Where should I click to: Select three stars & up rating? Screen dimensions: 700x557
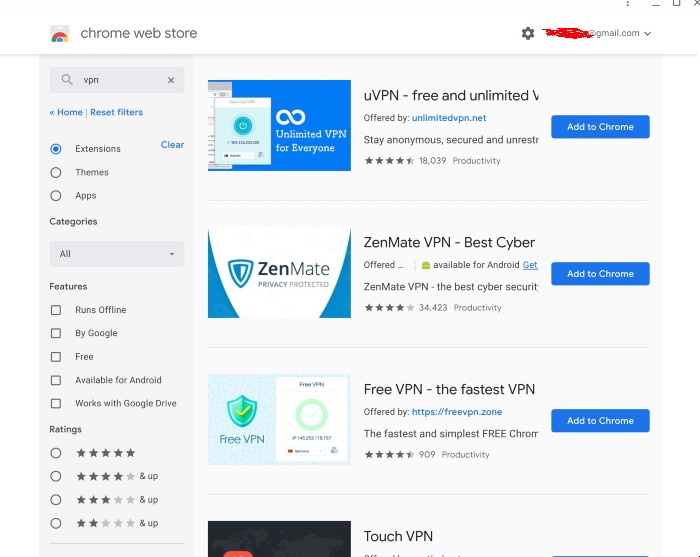pos(56,499)
